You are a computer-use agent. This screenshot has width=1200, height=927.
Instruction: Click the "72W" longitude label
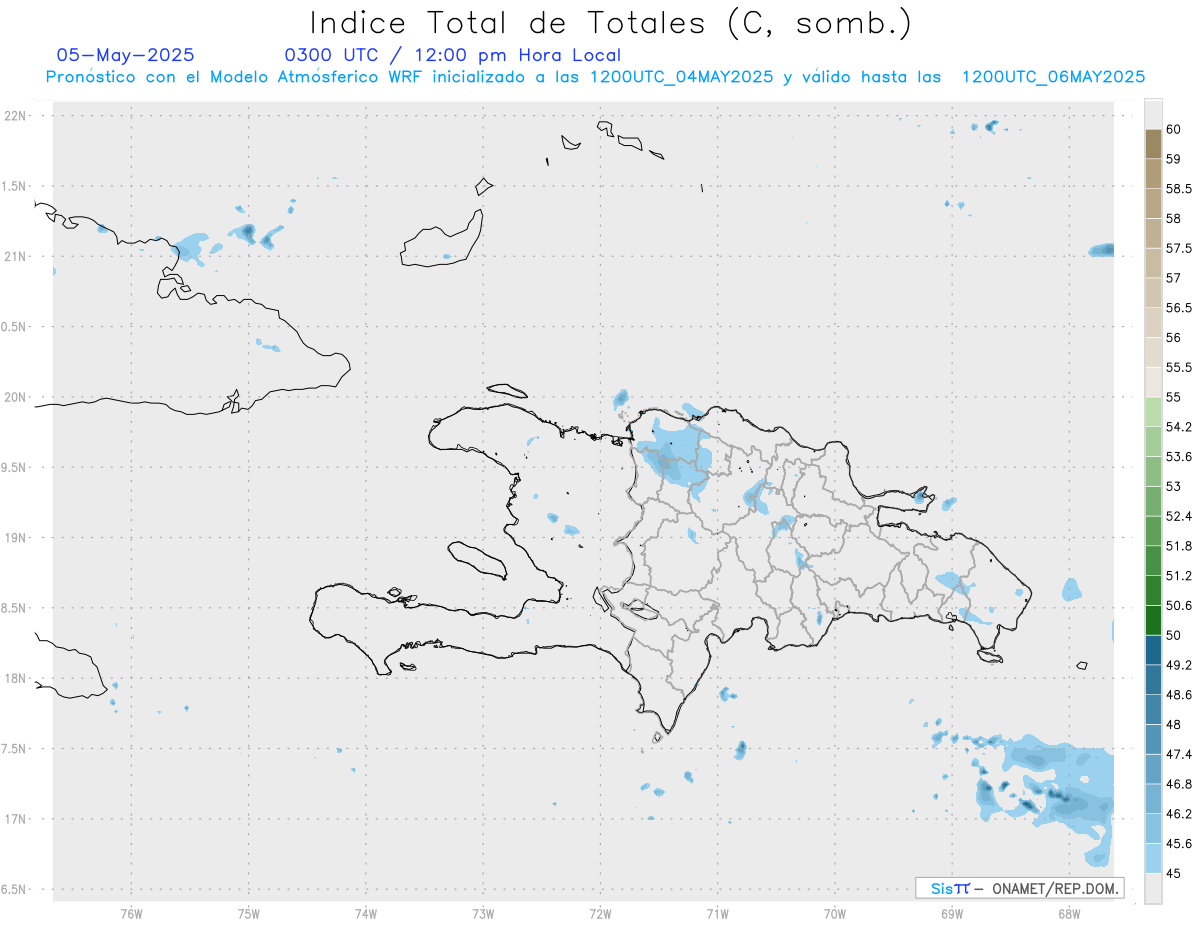tap(600, 913)
